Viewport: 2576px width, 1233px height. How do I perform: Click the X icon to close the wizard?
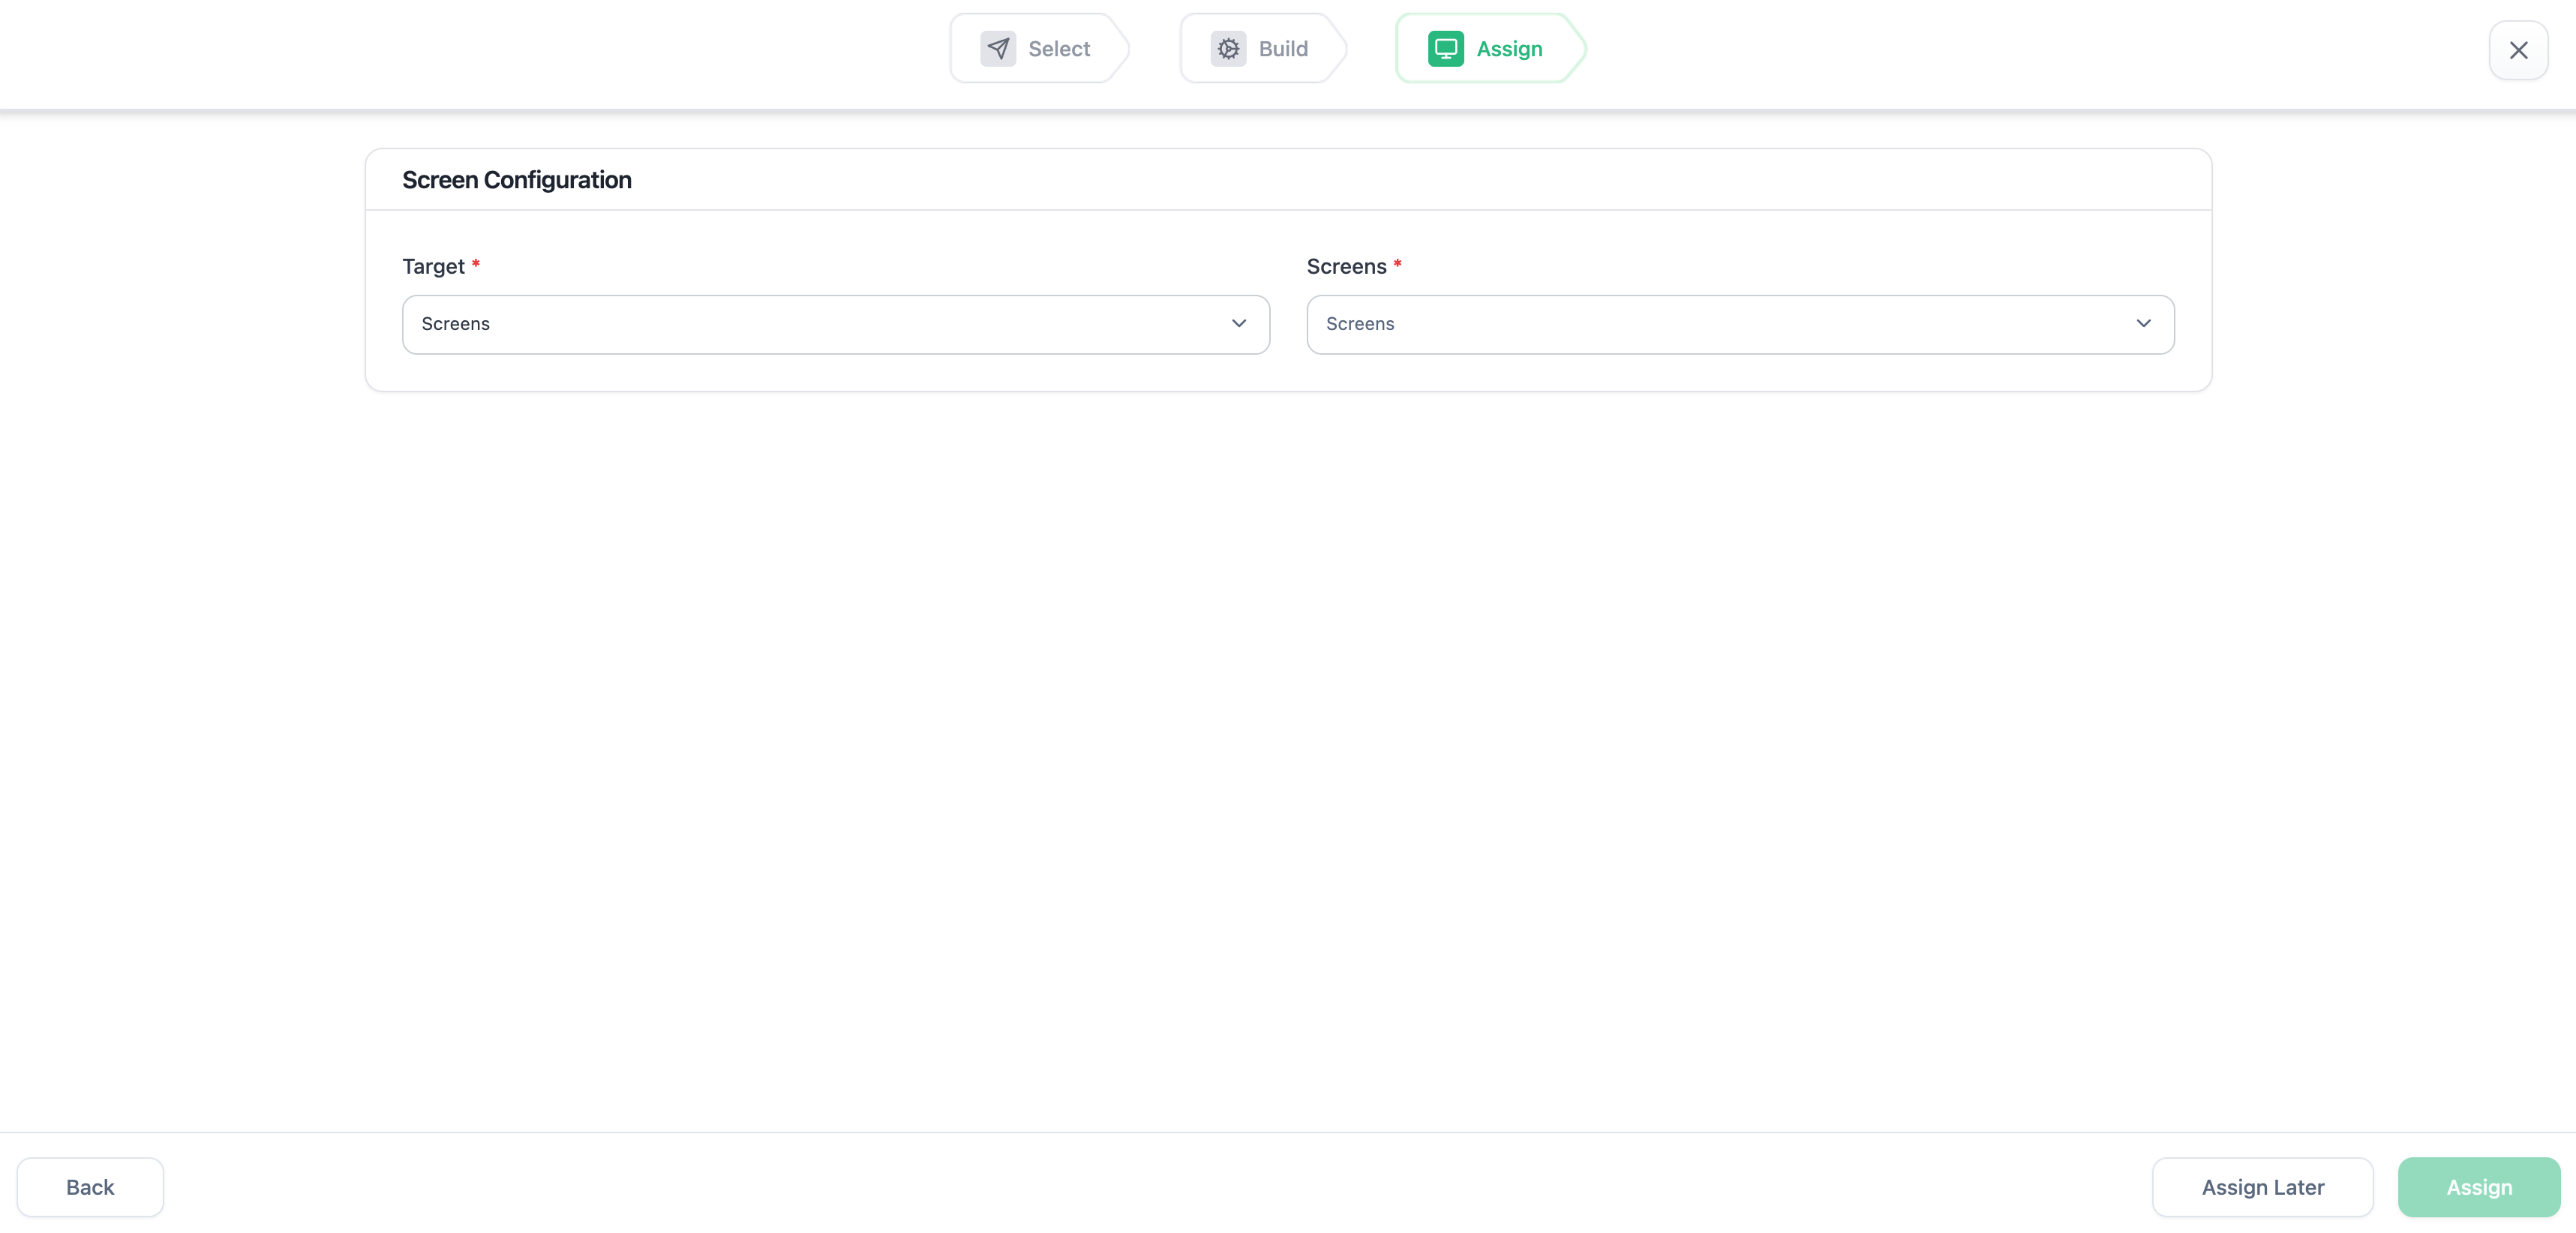(2519, 50)
